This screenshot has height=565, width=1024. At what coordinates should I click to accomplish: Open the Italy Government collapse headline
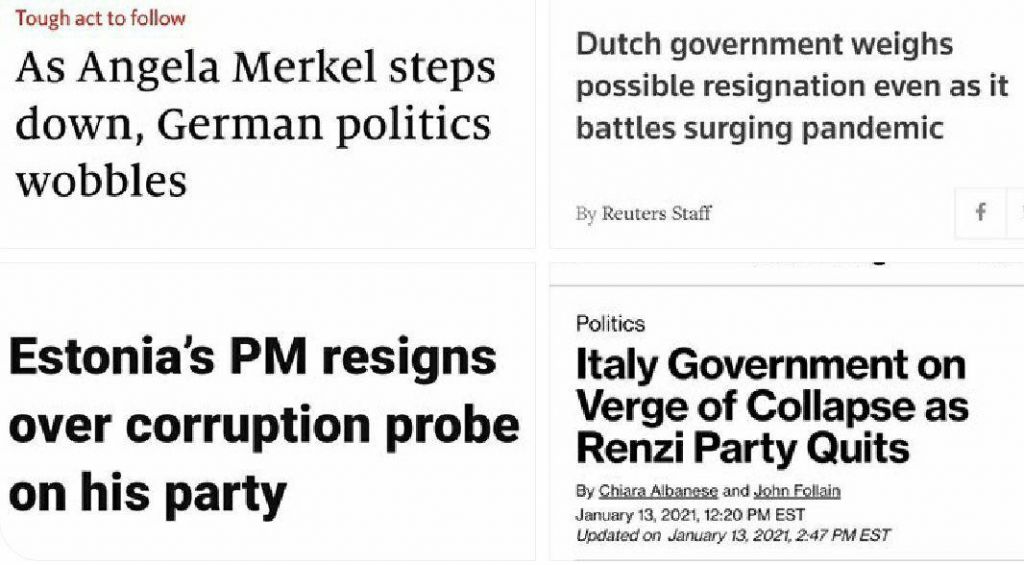coord(771,406)
